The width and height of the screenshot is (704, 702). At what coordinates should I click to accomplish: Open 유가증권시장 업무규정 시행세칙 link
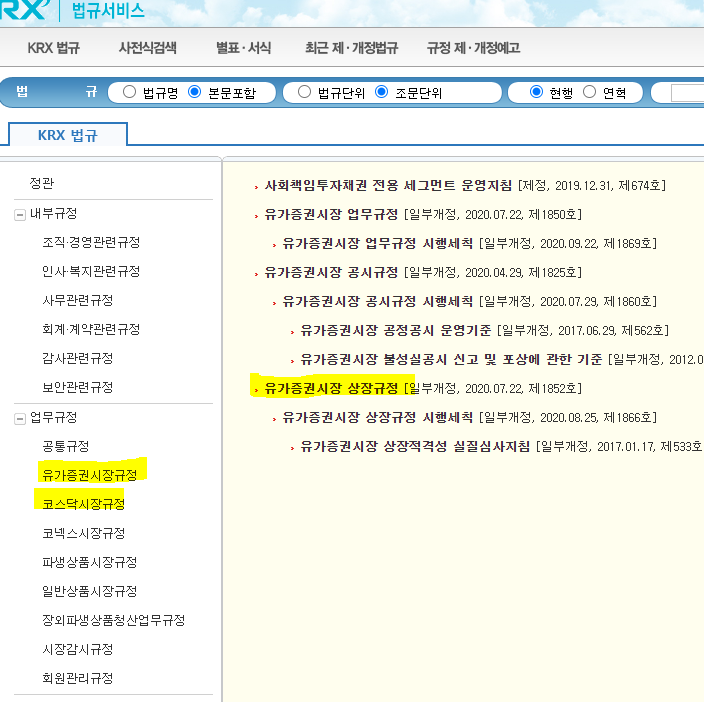point(378,243)
